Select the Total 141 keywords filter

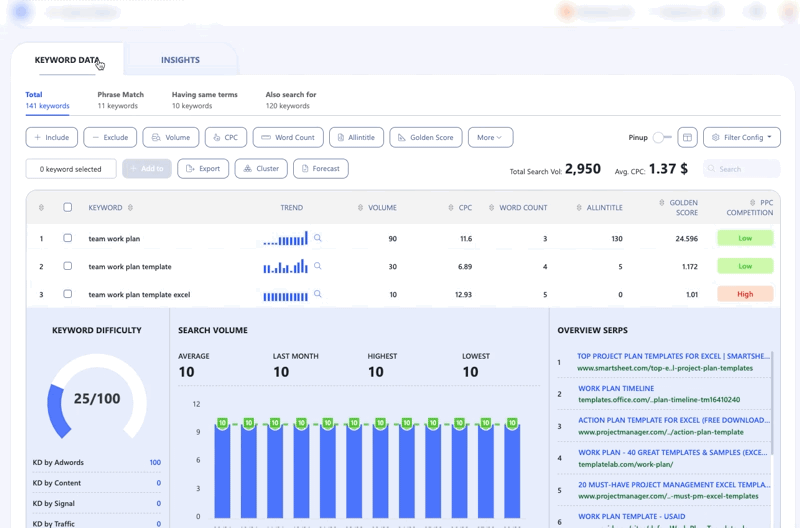pos(47,100)
